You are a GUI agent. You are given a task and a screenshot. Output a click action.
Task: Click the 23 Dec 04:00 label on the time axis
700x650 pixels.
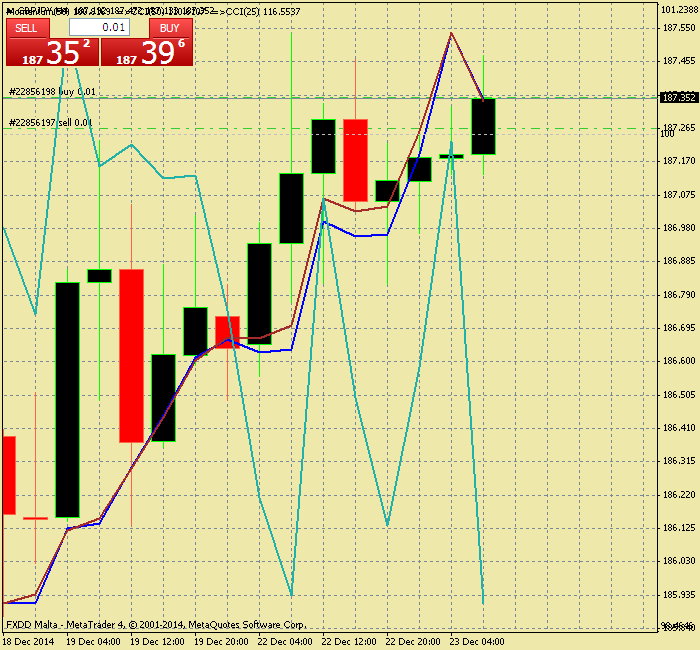(474, 641)
